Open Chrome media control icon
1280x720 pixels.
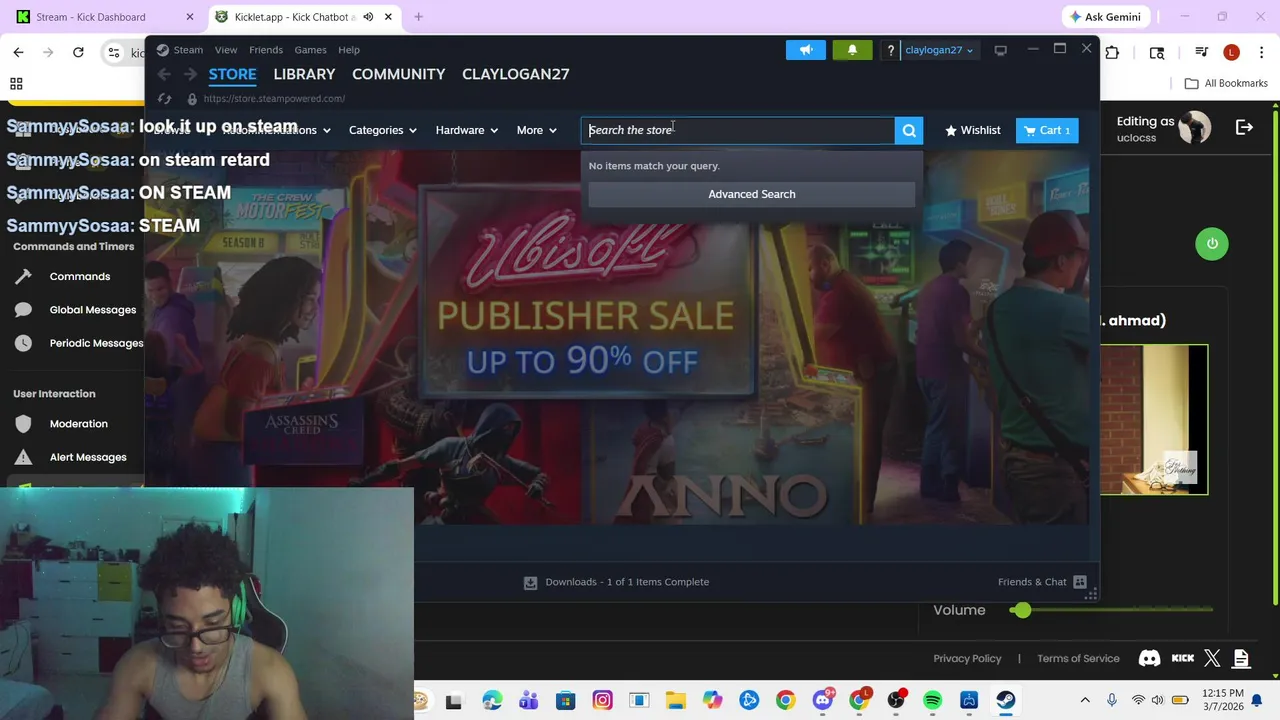pos(1202,52)
